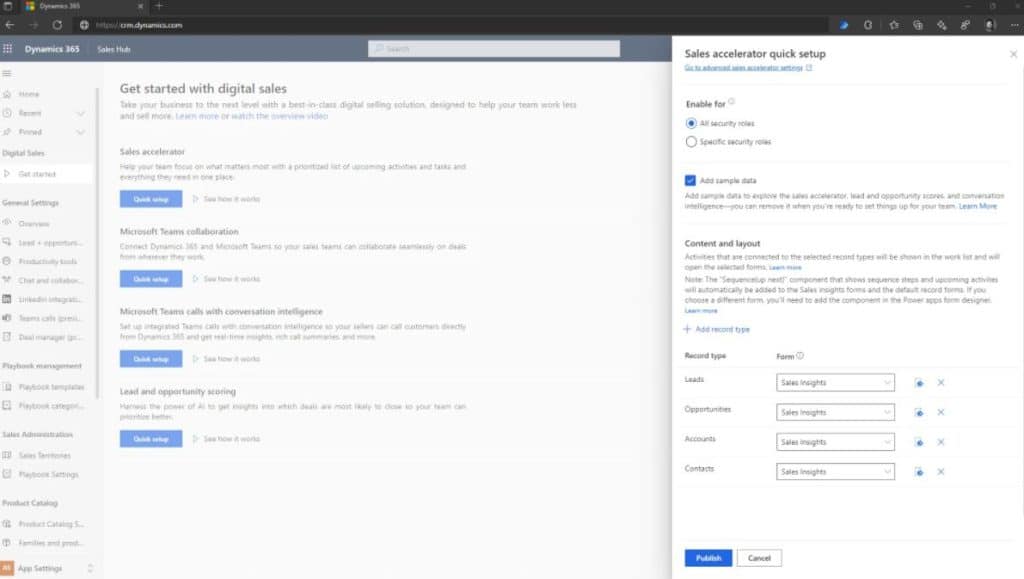Click the form action icon for Leads
The image size is (1024, 579).
[919, 383]
